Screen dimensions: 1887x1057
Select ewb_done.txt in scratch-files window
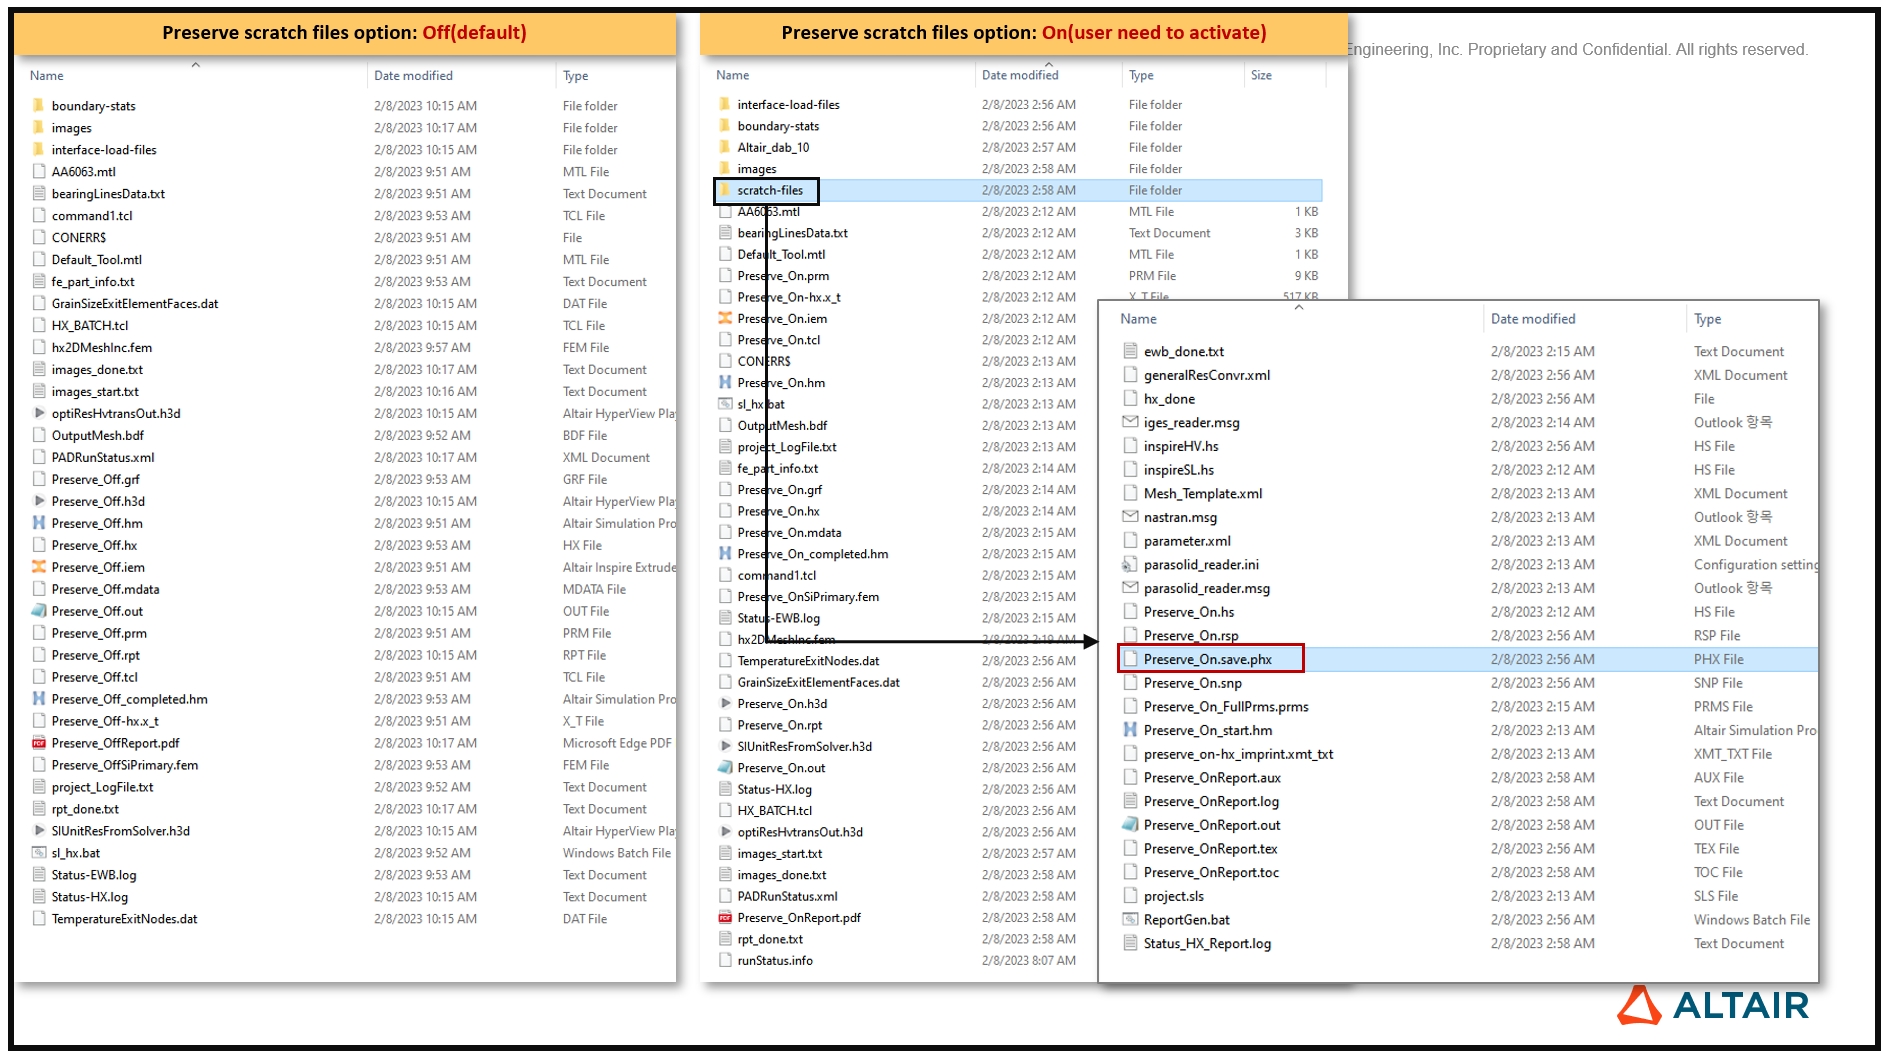(x=1184, y=351)
